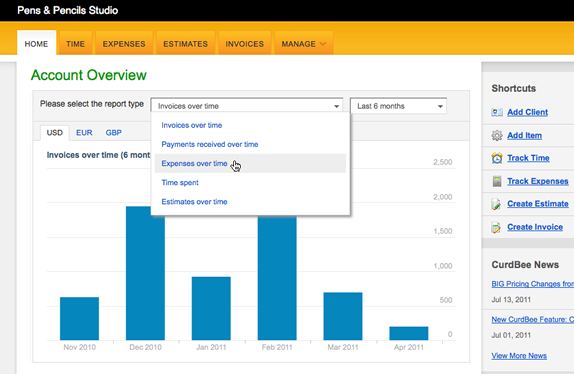The image size is (574, 374).
Task: Click the Feb 2011 chart bar
Action: (277, 278)
